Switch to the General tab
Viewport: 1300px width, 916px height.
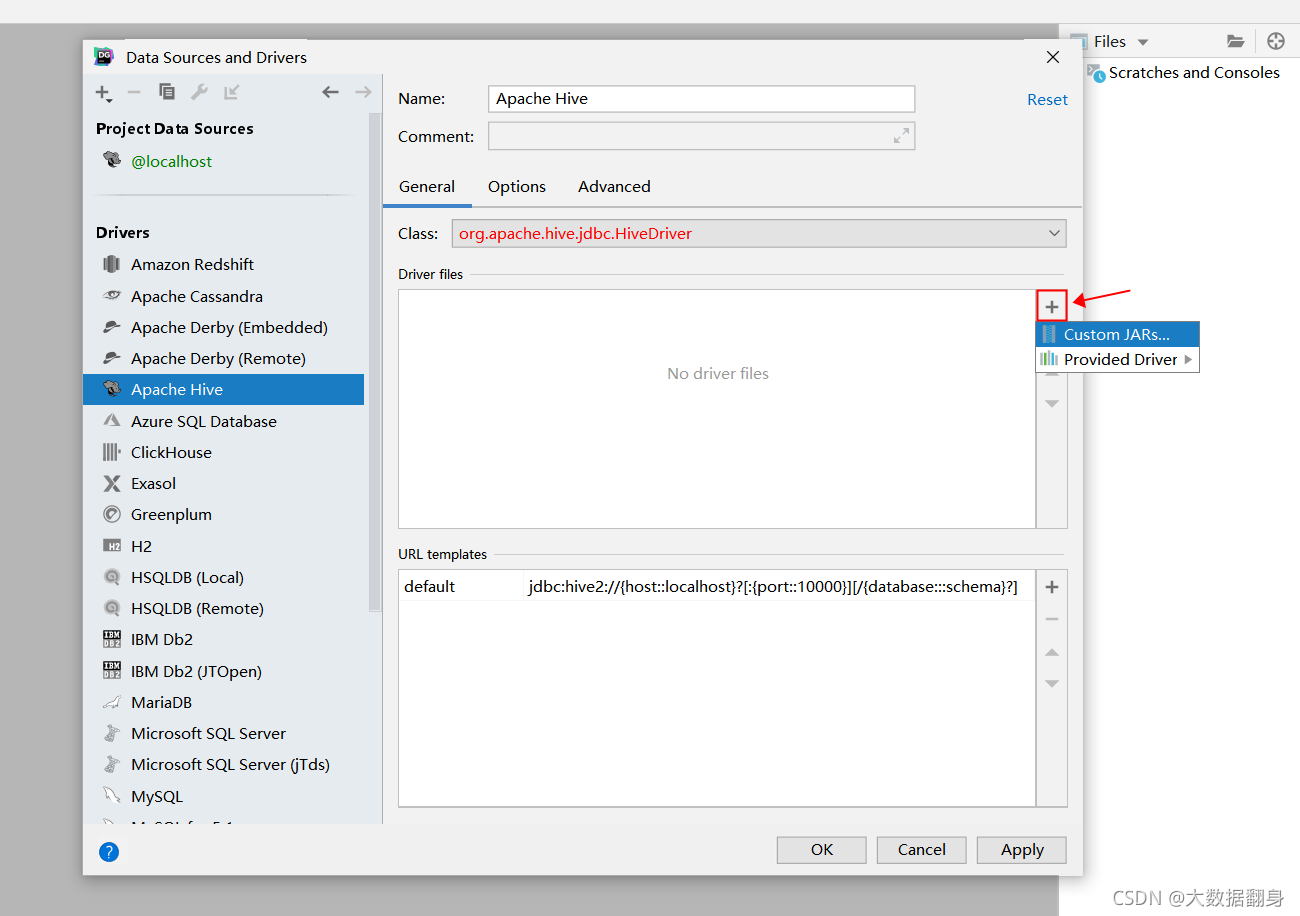point(427,186)
